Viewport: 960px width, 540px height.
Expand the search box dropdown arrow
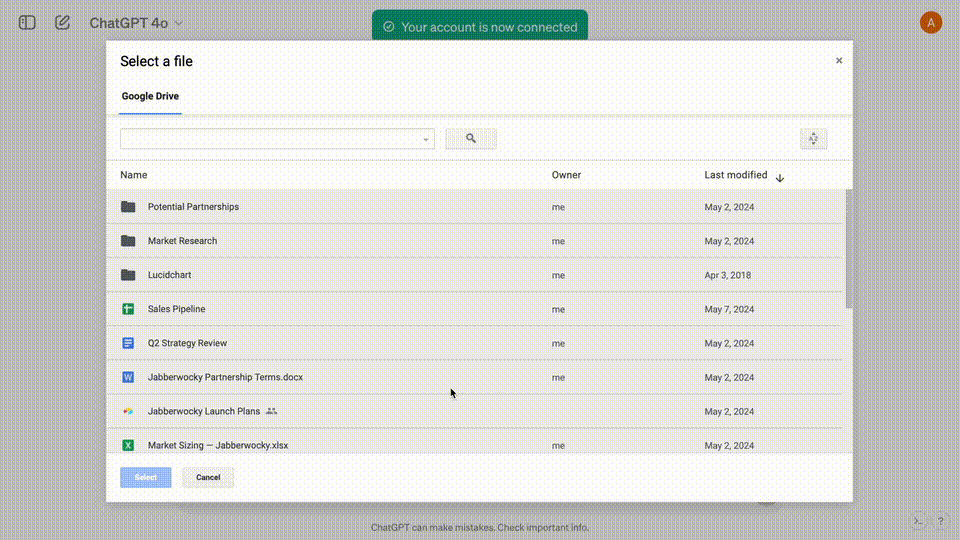click(426, 140)
